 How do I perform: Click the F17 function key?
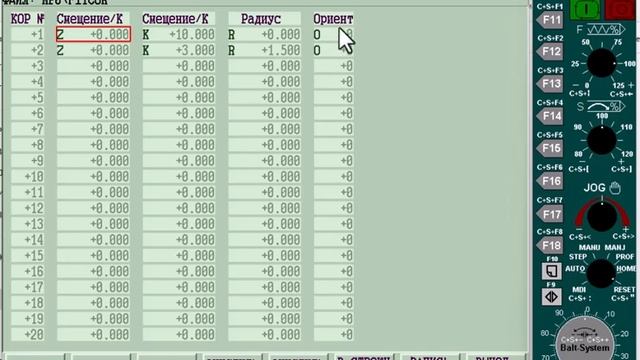(x=550, y=214)
